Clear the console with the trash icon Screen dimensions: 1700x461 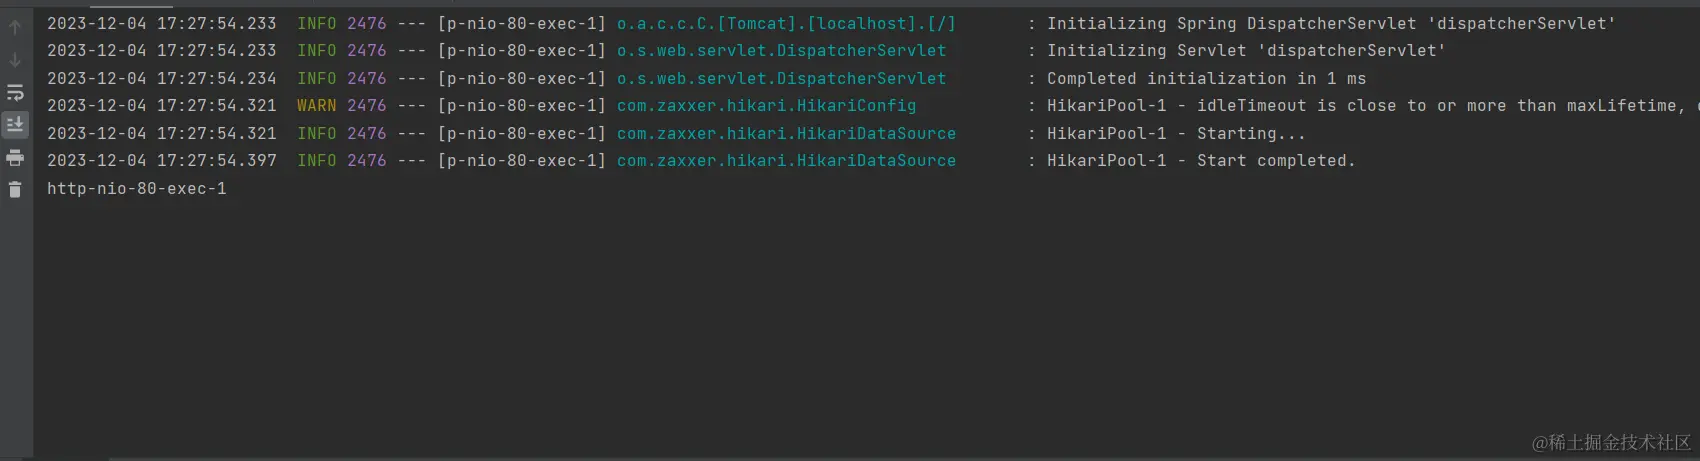pyautogui.click(x=15, y=189)
